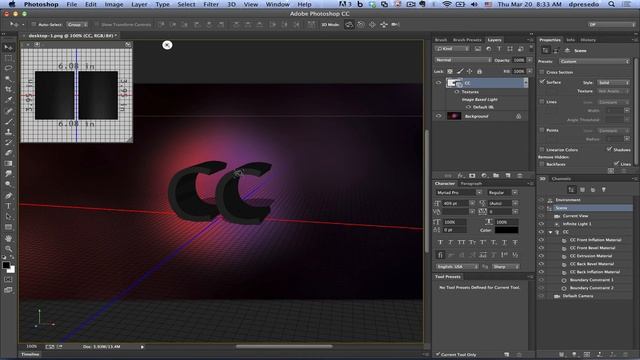Open the foreground color swatch
Viewport: 640px width, 360px height.
click(x=6, y=265)
